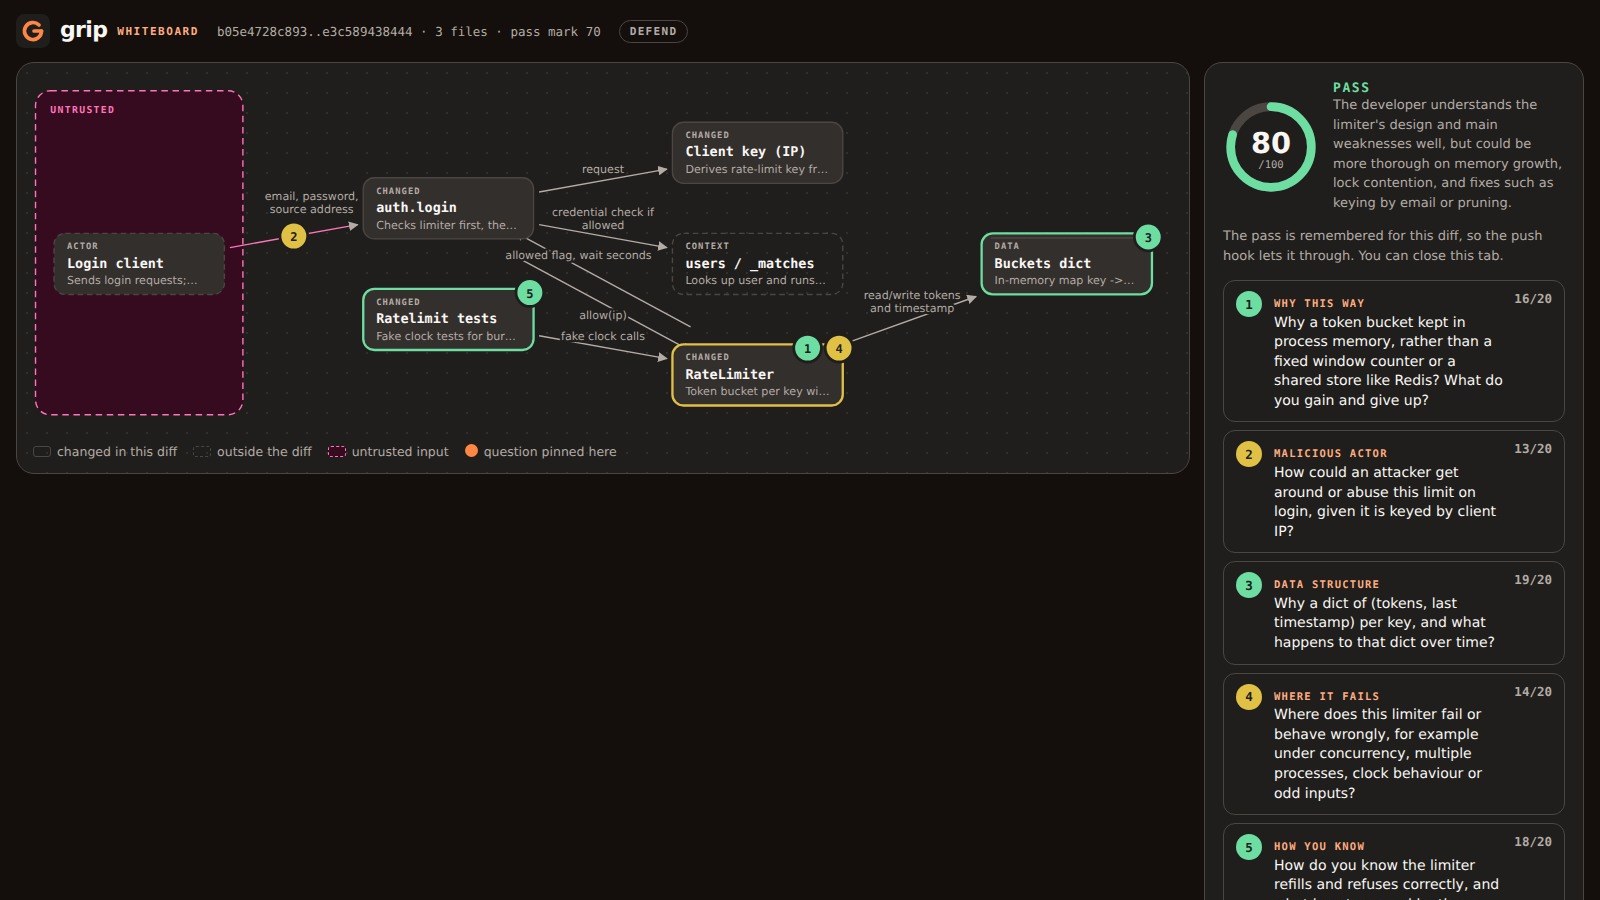Click number badge 3 in DATA STRUCTURE card

coord(1248,585)
